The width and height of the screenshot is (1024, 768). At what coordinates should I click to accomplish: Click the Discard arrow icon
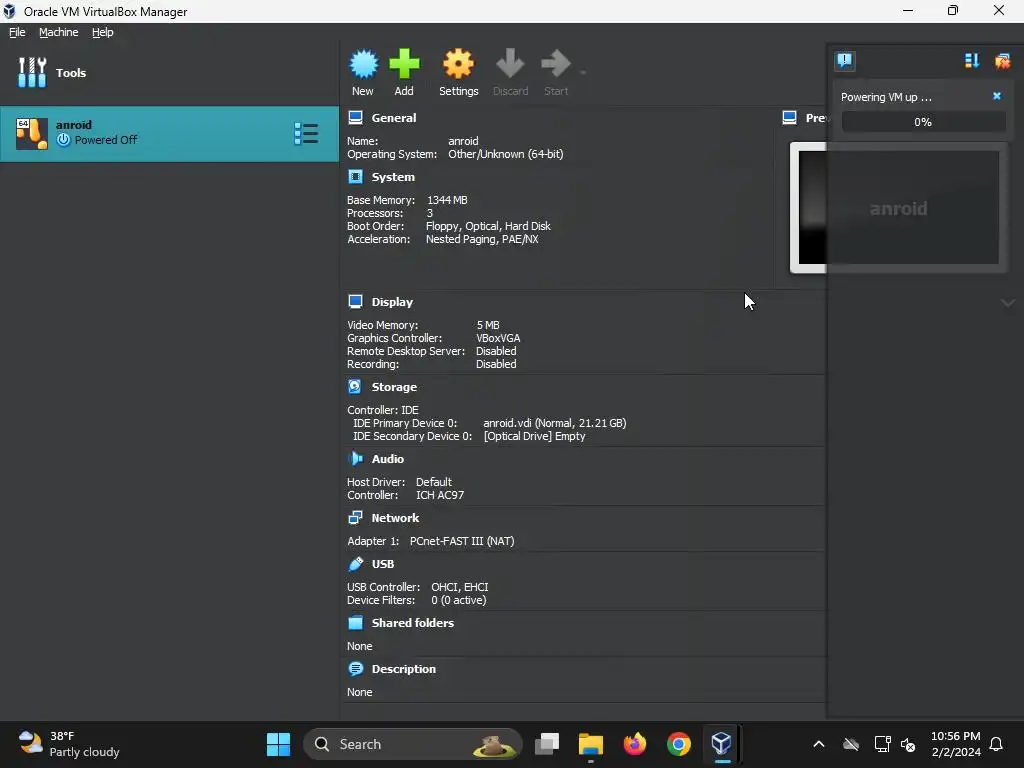point(510,64)
